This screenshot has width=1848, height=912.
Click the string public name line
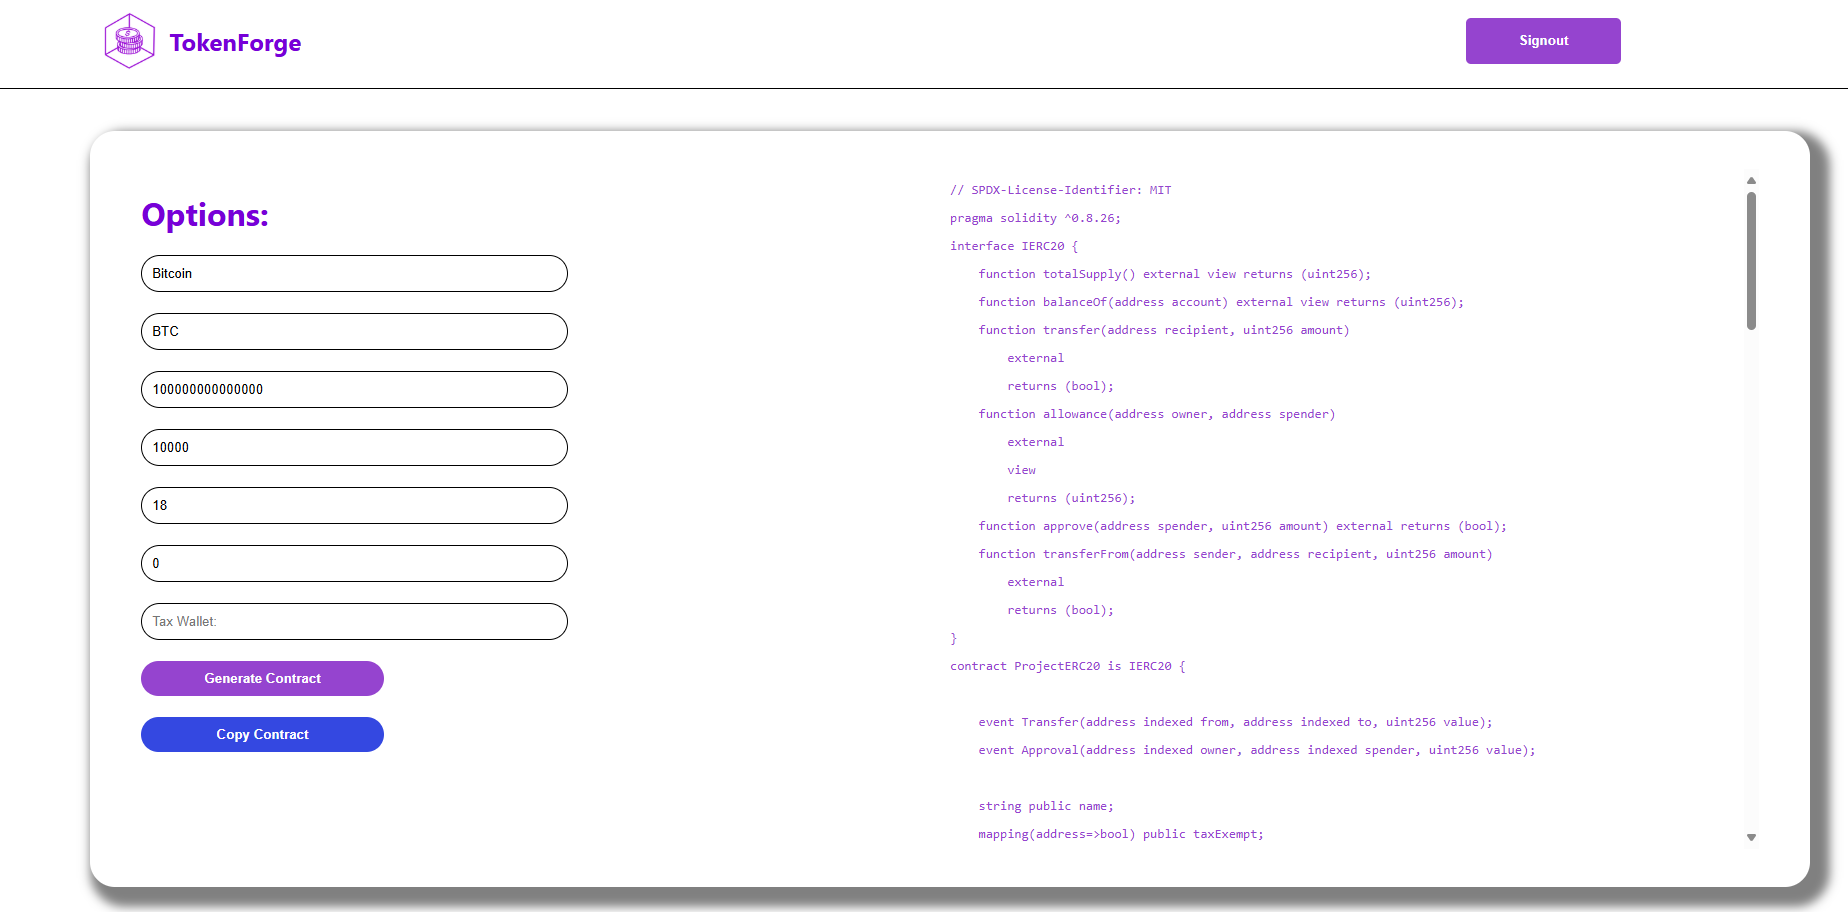tap(1046, 806)
